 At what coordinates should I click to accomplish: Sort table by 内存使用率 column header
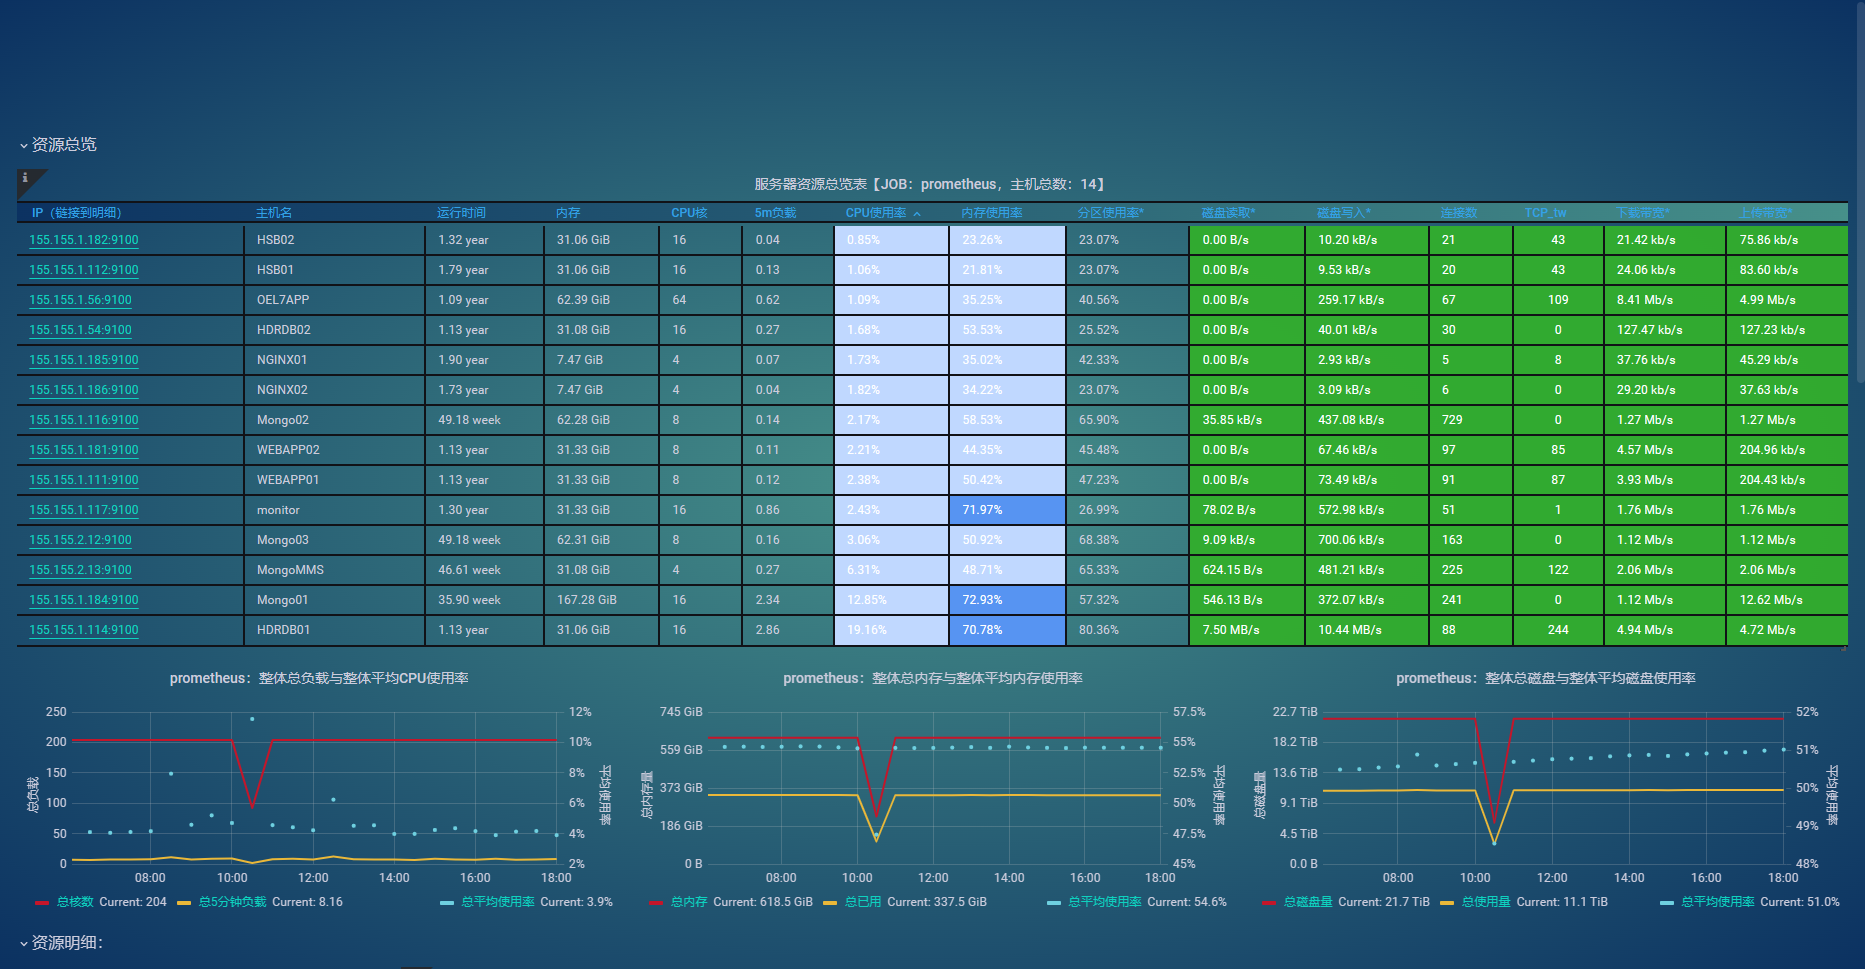tap(992, 213)
